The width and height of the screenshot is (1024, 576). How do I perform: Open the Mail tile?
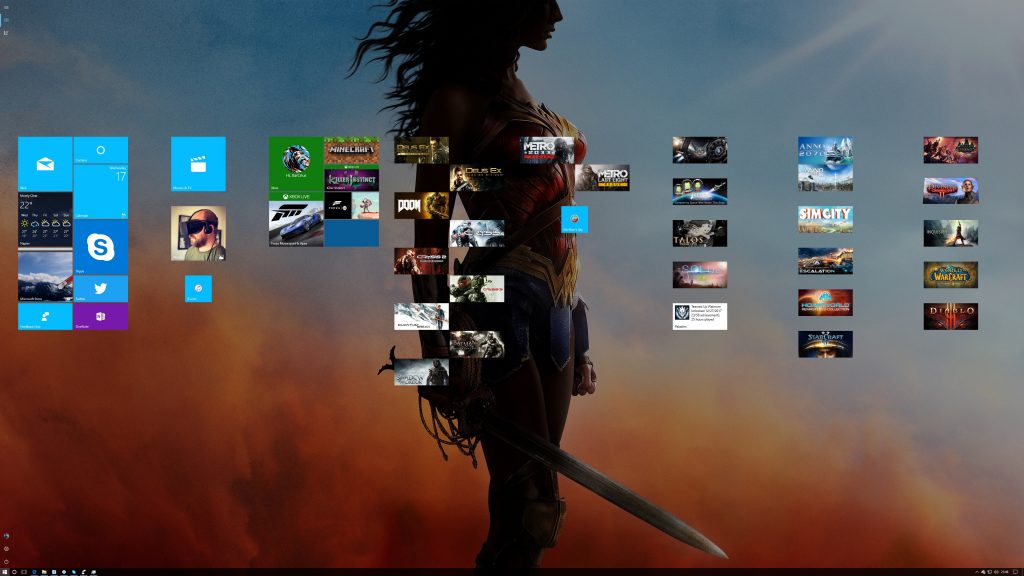[x=45, y=164]
